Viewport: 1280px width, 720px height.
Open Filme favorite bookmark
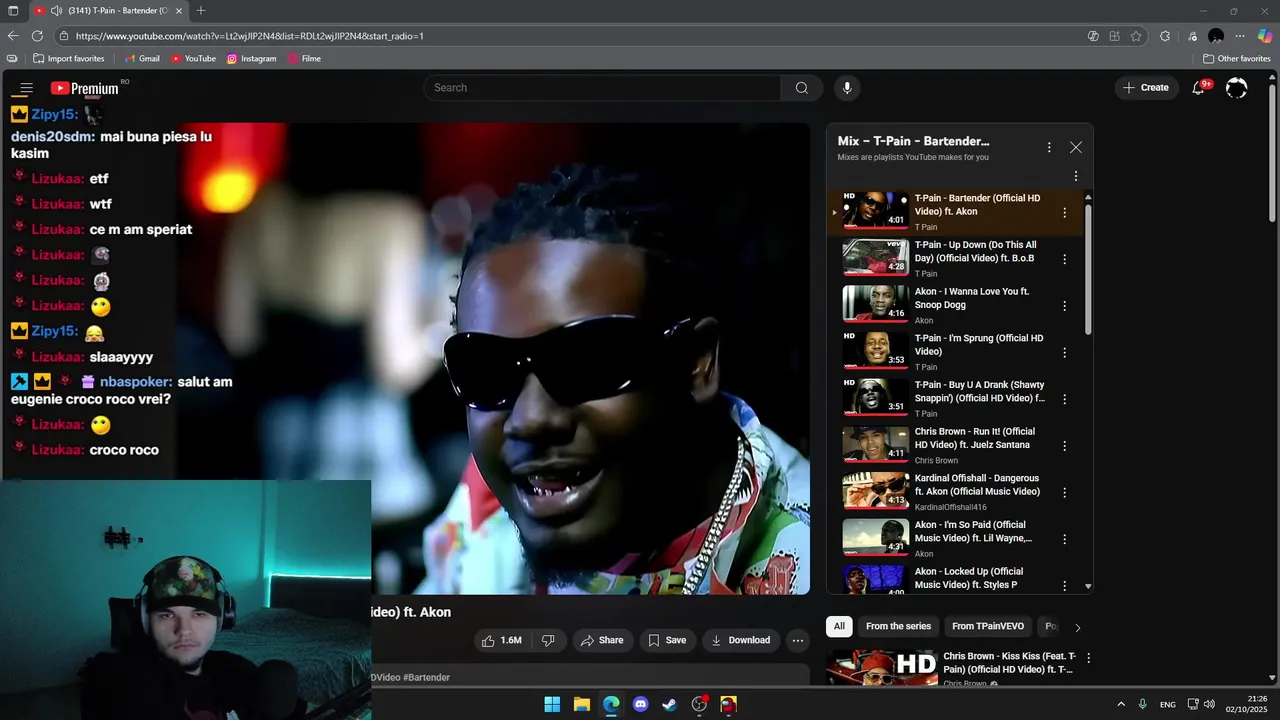(304, 59)
